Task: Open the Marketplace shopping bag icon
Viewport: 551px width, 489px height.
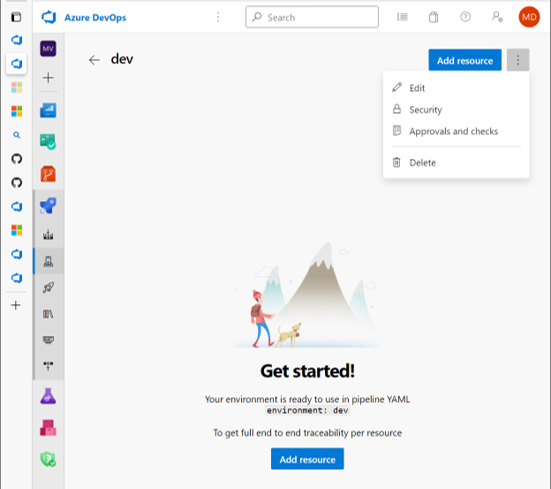Action: (434, 17)
